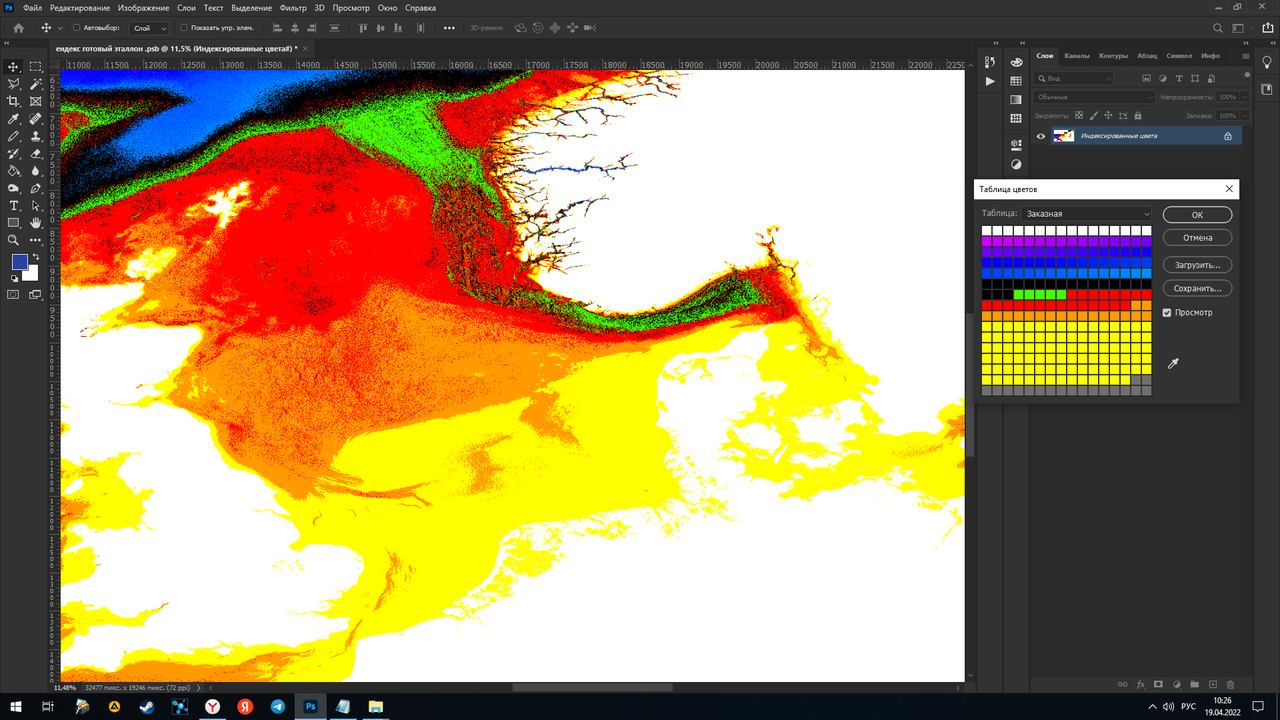Open the Изображение menu

[x=143, y=8]
